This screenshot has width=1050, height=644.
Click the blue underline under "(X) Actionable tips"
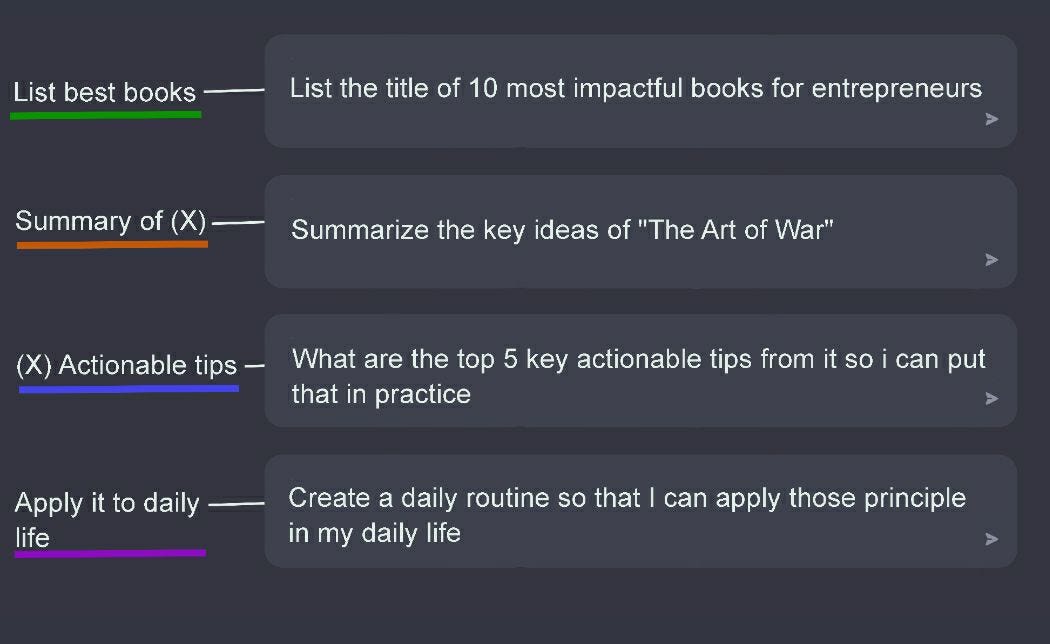click(x=126, y=389)
